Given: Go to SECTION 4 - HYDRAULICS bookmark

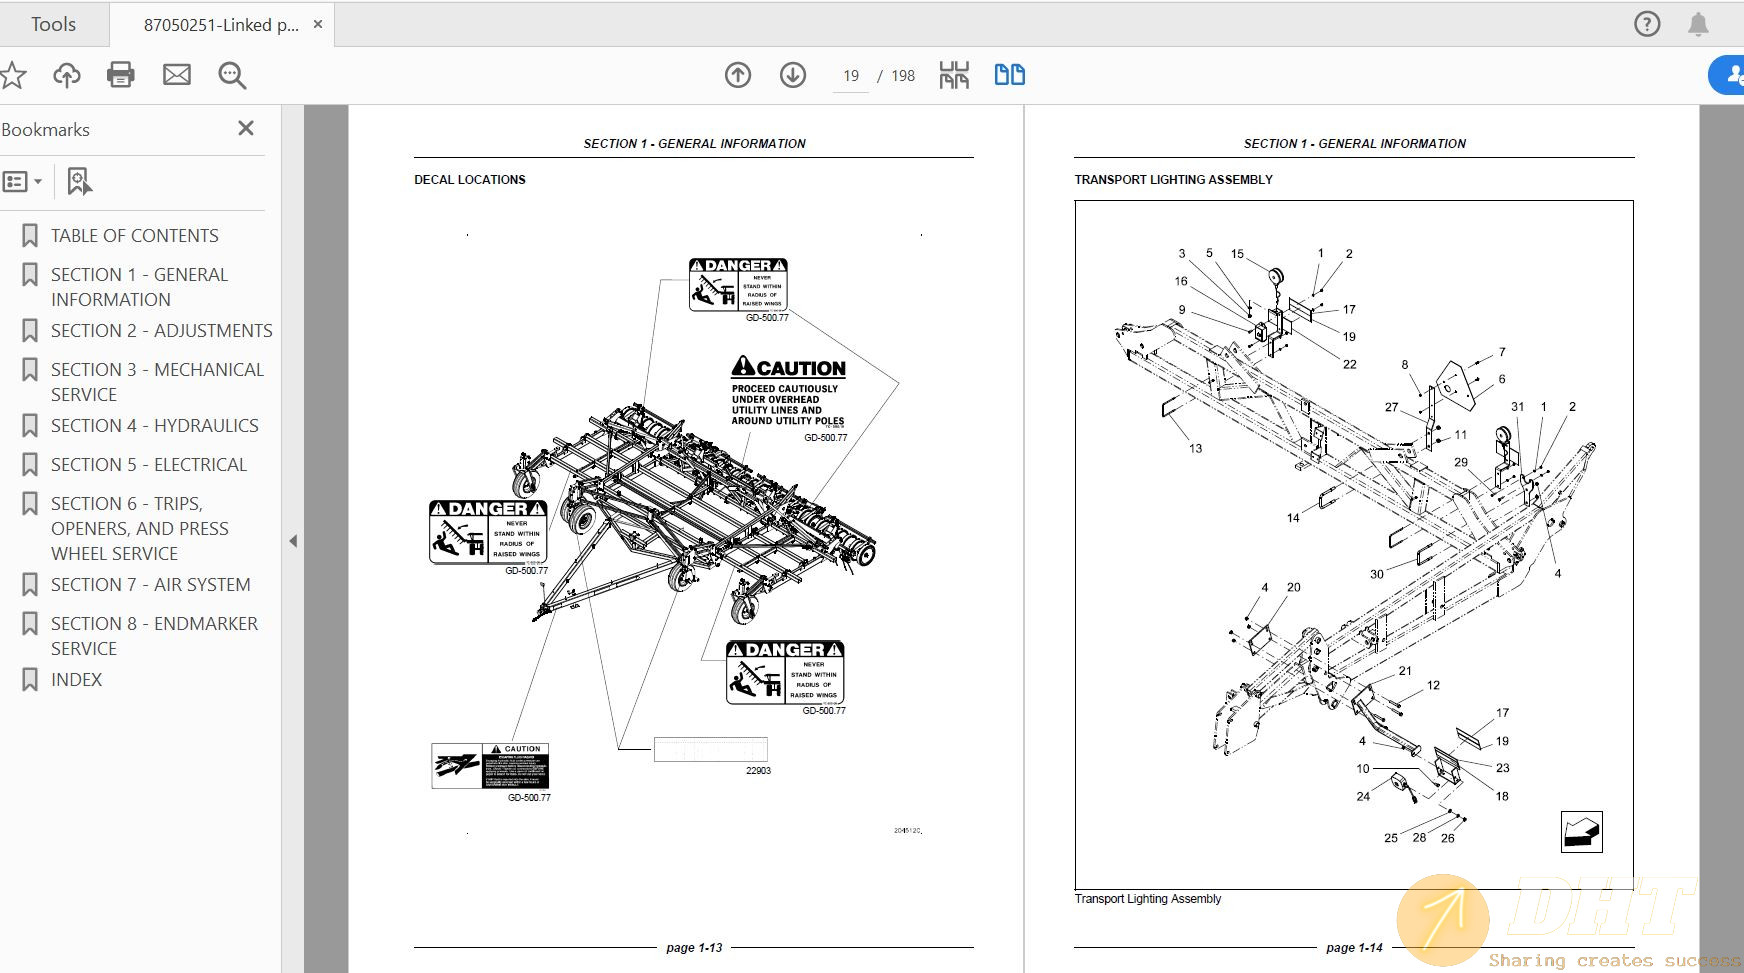Looking at the screenshot, I should 154,425.
